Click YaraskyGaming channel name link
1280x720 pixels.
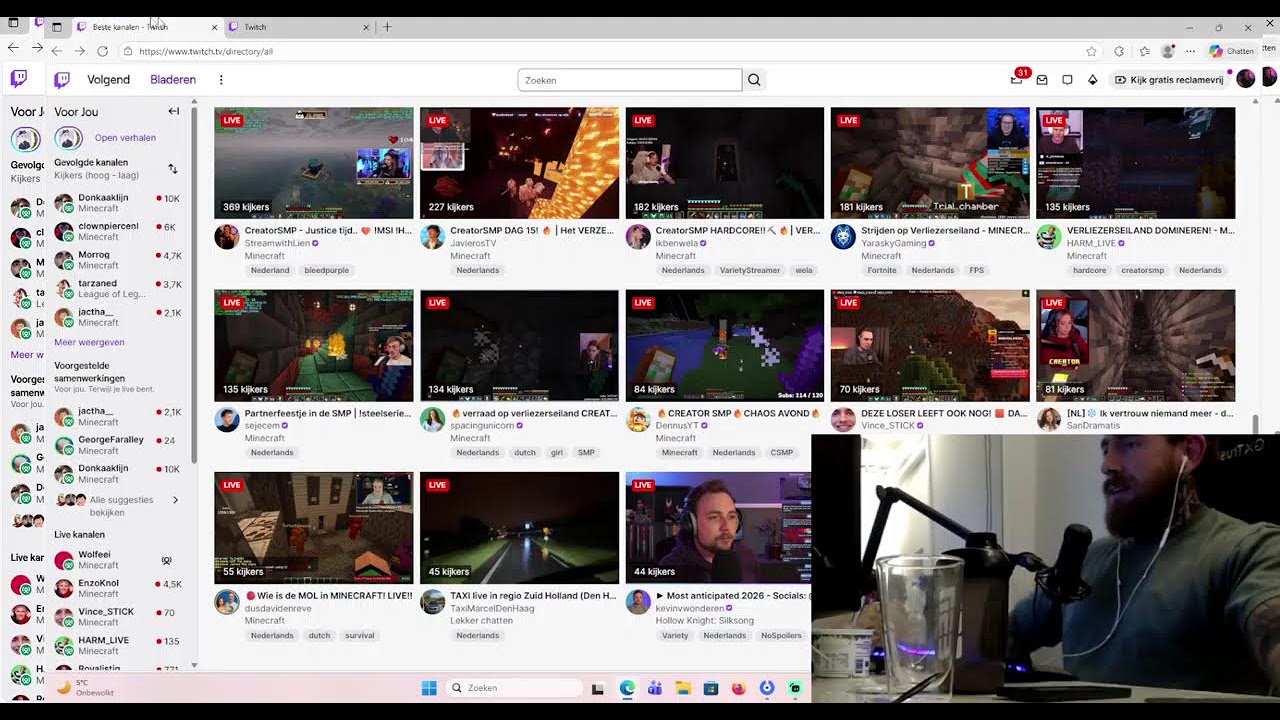coord(894,243)
